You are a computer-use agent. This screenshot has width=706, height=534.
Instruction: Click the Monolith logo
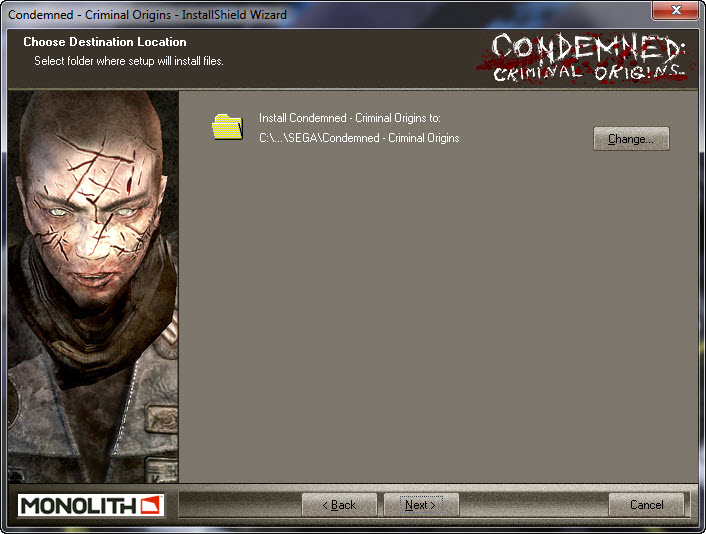coord(91,505)
